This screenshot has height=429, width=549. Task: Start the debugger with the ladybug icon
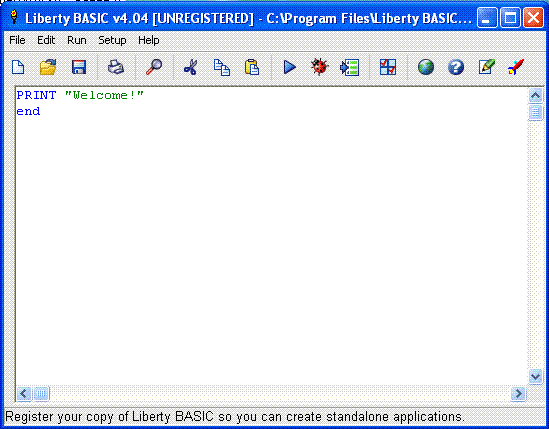[x=319, y=67]
